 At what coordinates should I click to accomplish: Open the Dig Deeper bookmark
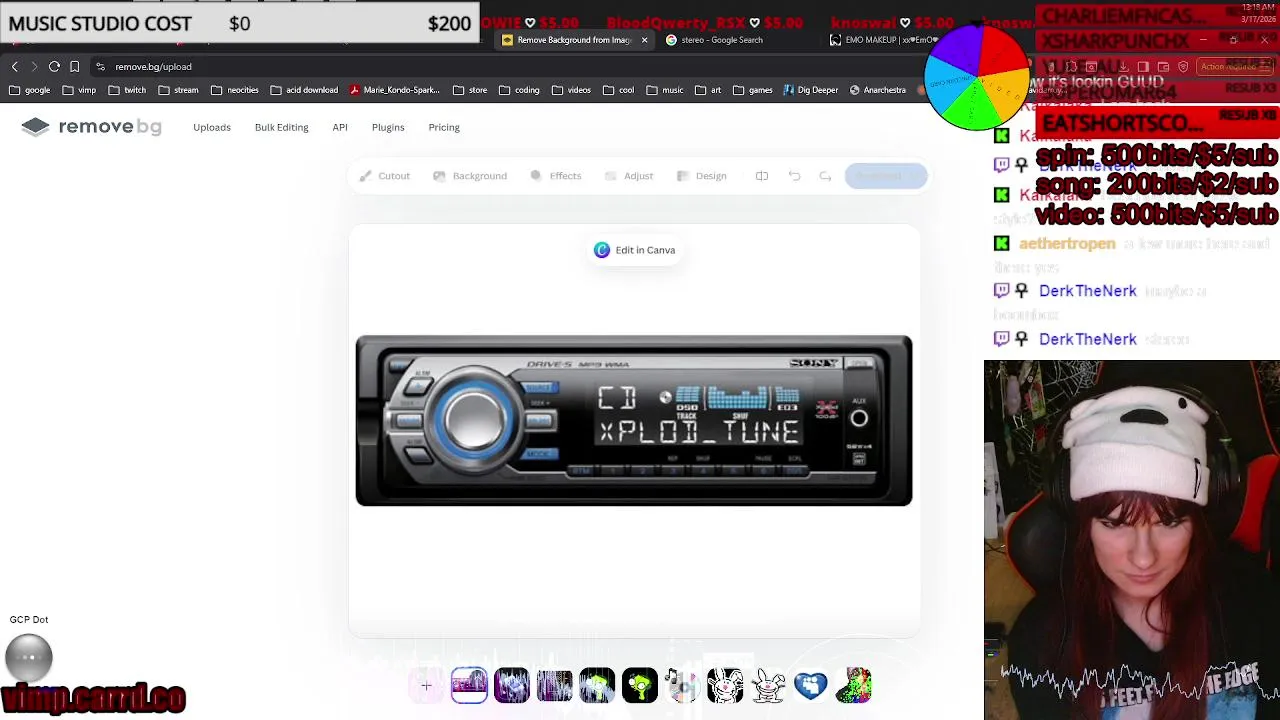click(811, 90)
